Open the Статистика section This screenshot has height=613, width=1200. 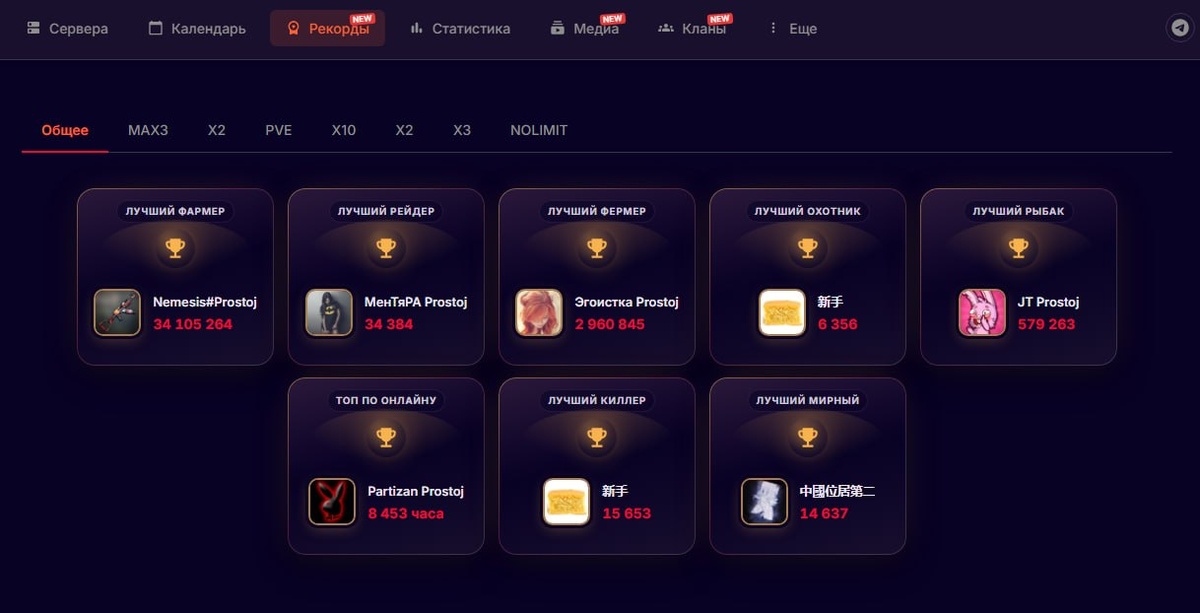(x=460, y=29)
